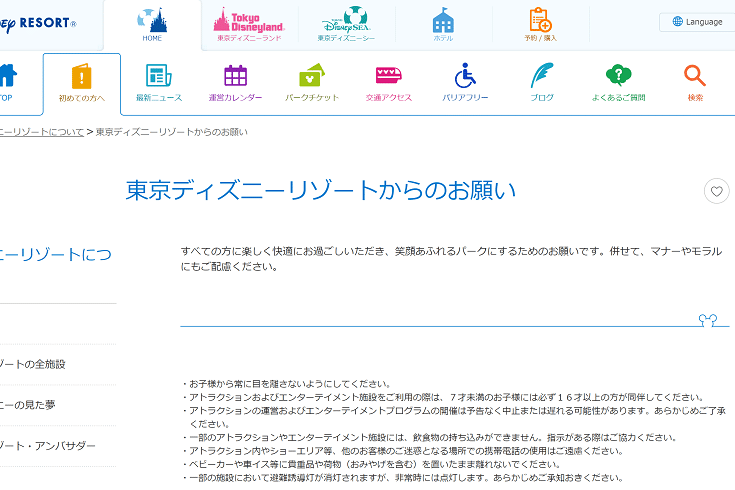Viewport: 735px width, 490px height.
Task: Open the 予約/購入 clipboard icon
Action: tap(540, 25)
